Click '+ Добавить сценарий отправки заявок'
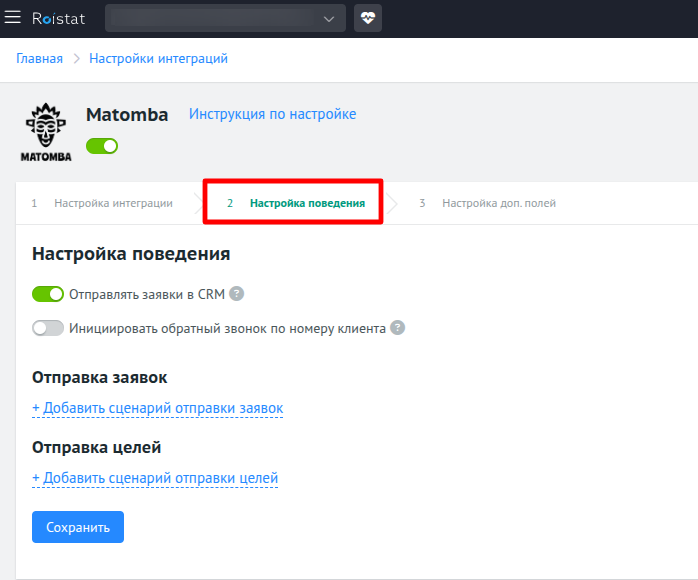 [x=157, y=408]
